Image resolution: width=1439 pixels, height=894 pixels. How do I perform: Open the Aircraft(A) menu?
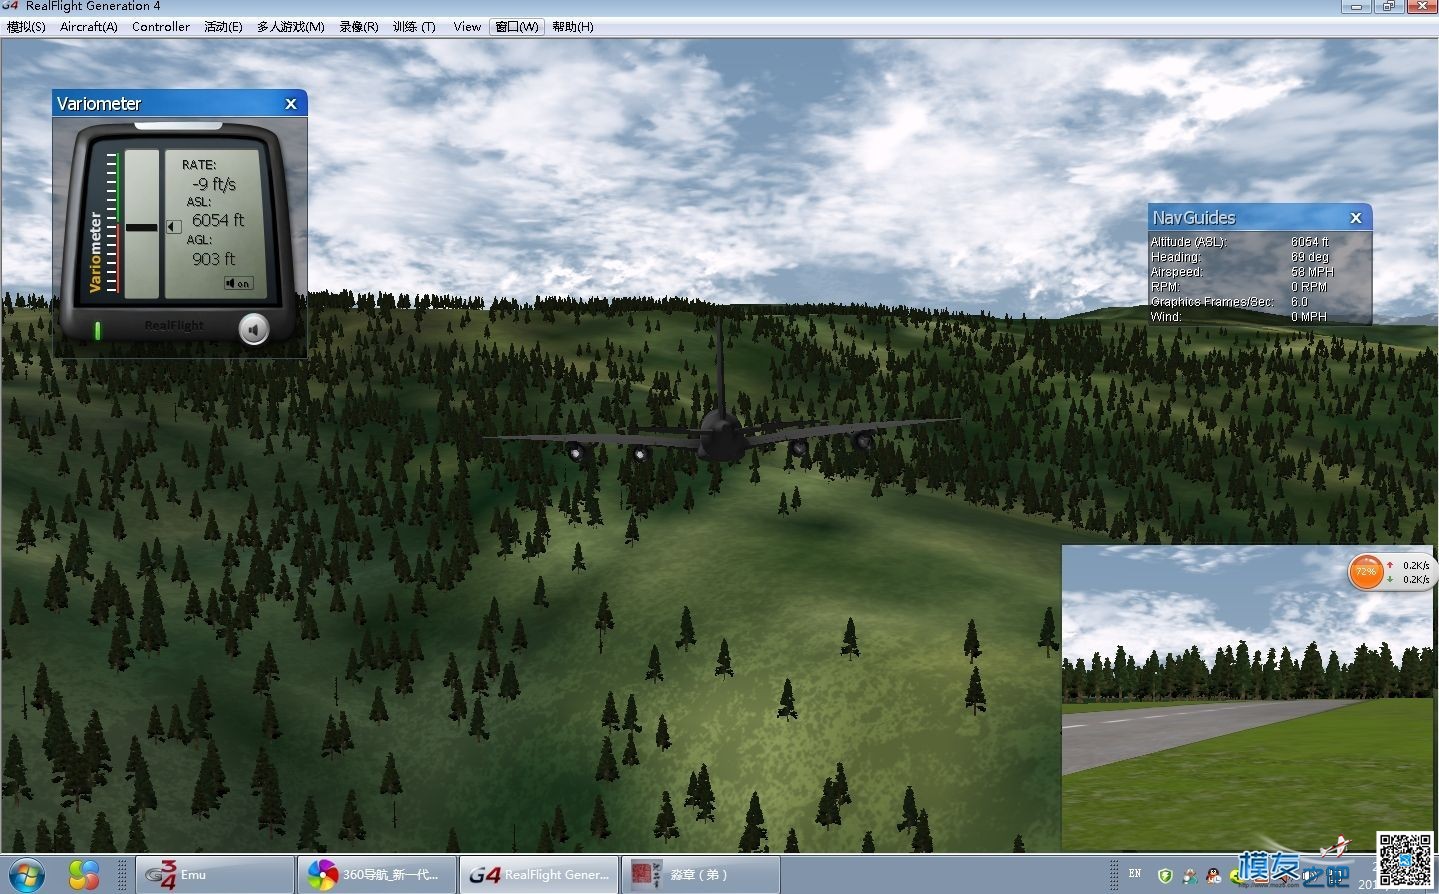[x=88, y=27]
